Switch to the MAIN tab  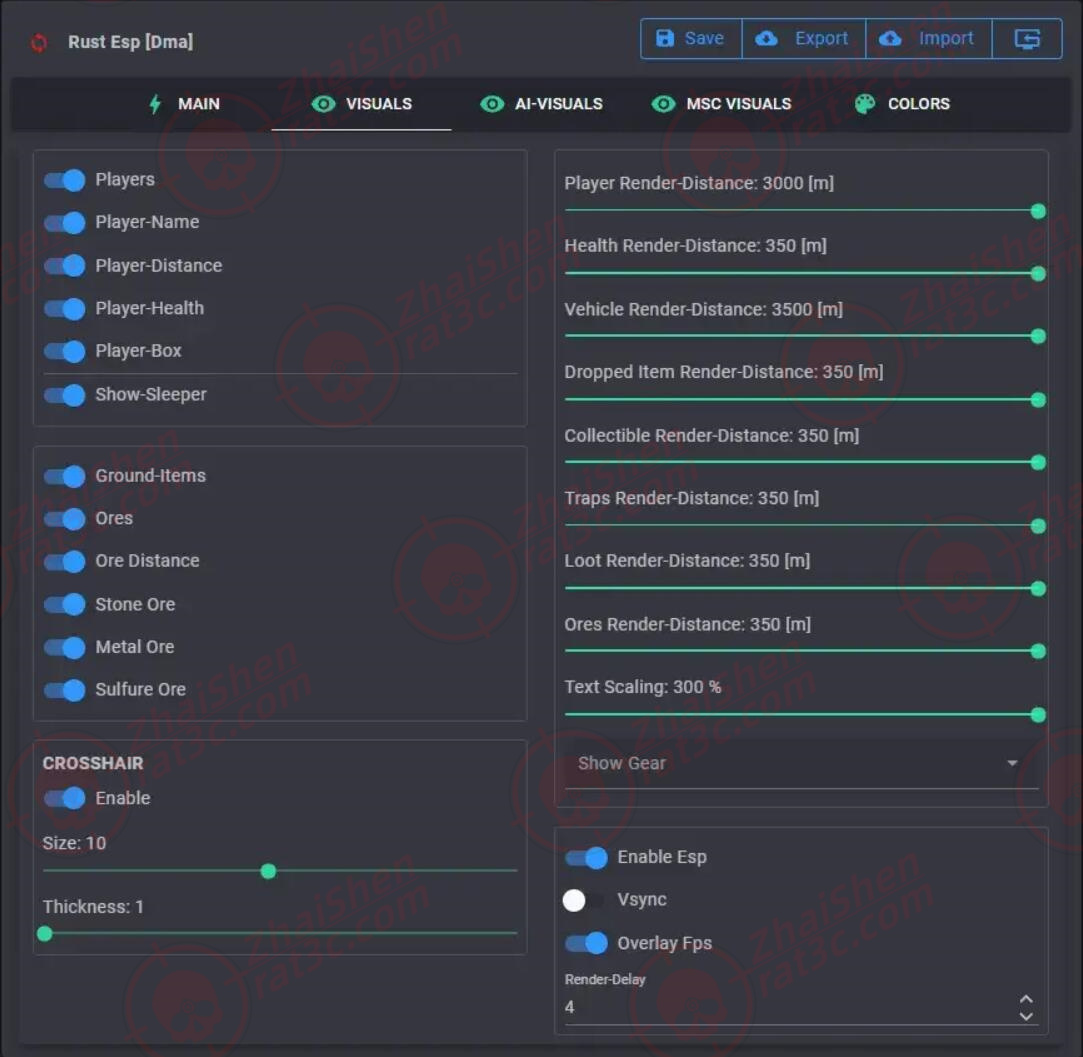[184, 104]
